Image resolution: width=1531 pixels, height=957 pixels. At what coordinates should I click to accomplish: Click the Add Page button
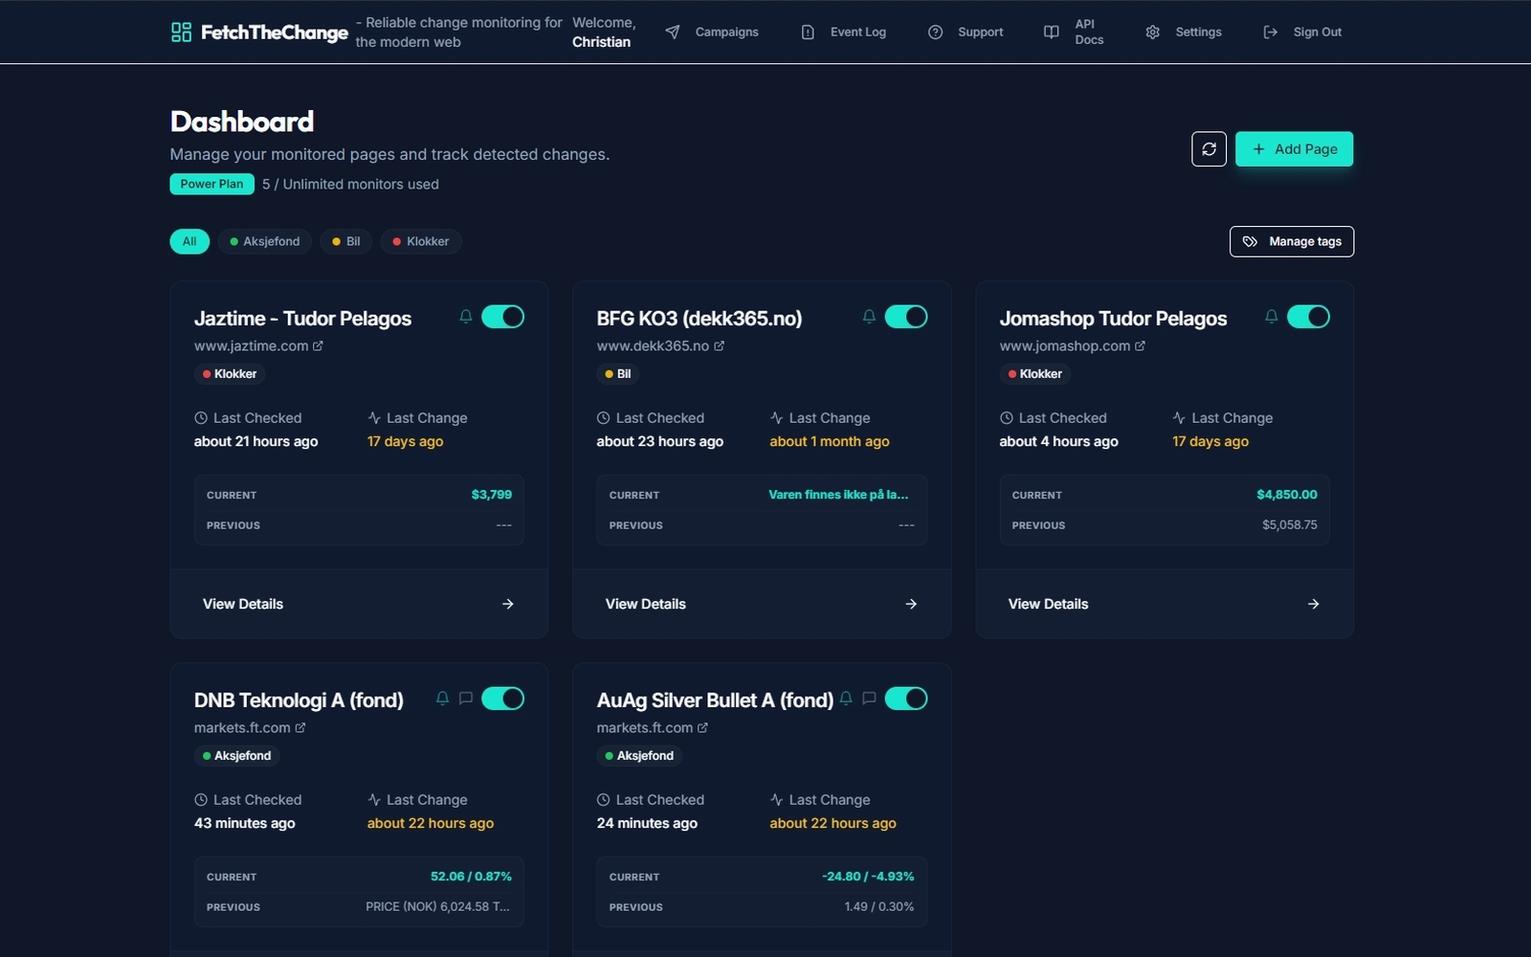click(1294, 149)
